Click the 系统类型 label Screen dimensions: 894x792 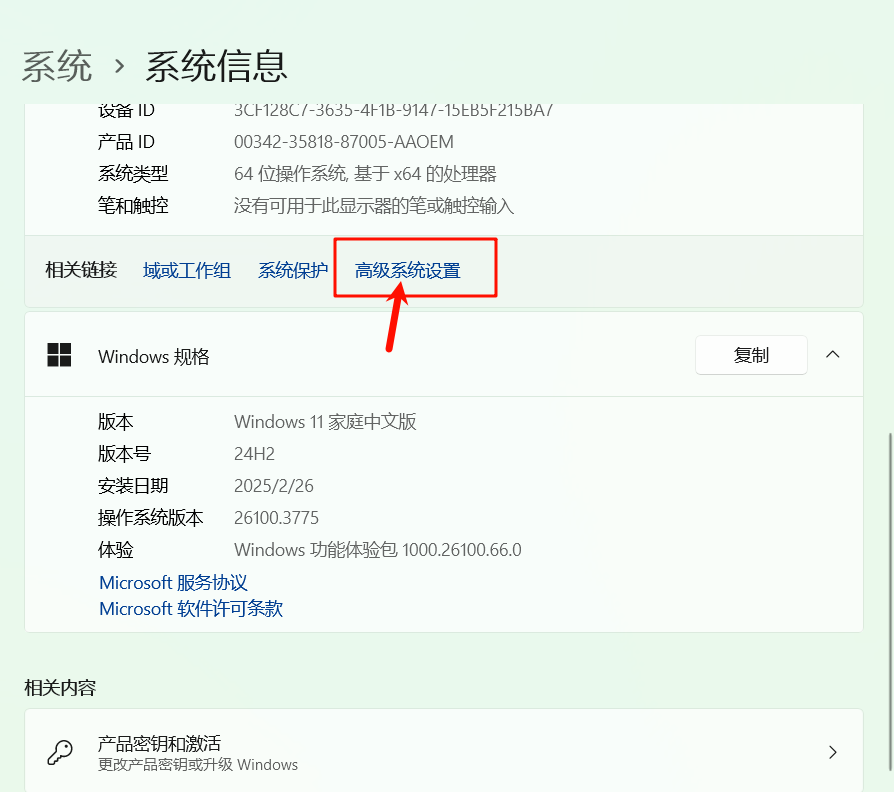(x=133, y=173)
